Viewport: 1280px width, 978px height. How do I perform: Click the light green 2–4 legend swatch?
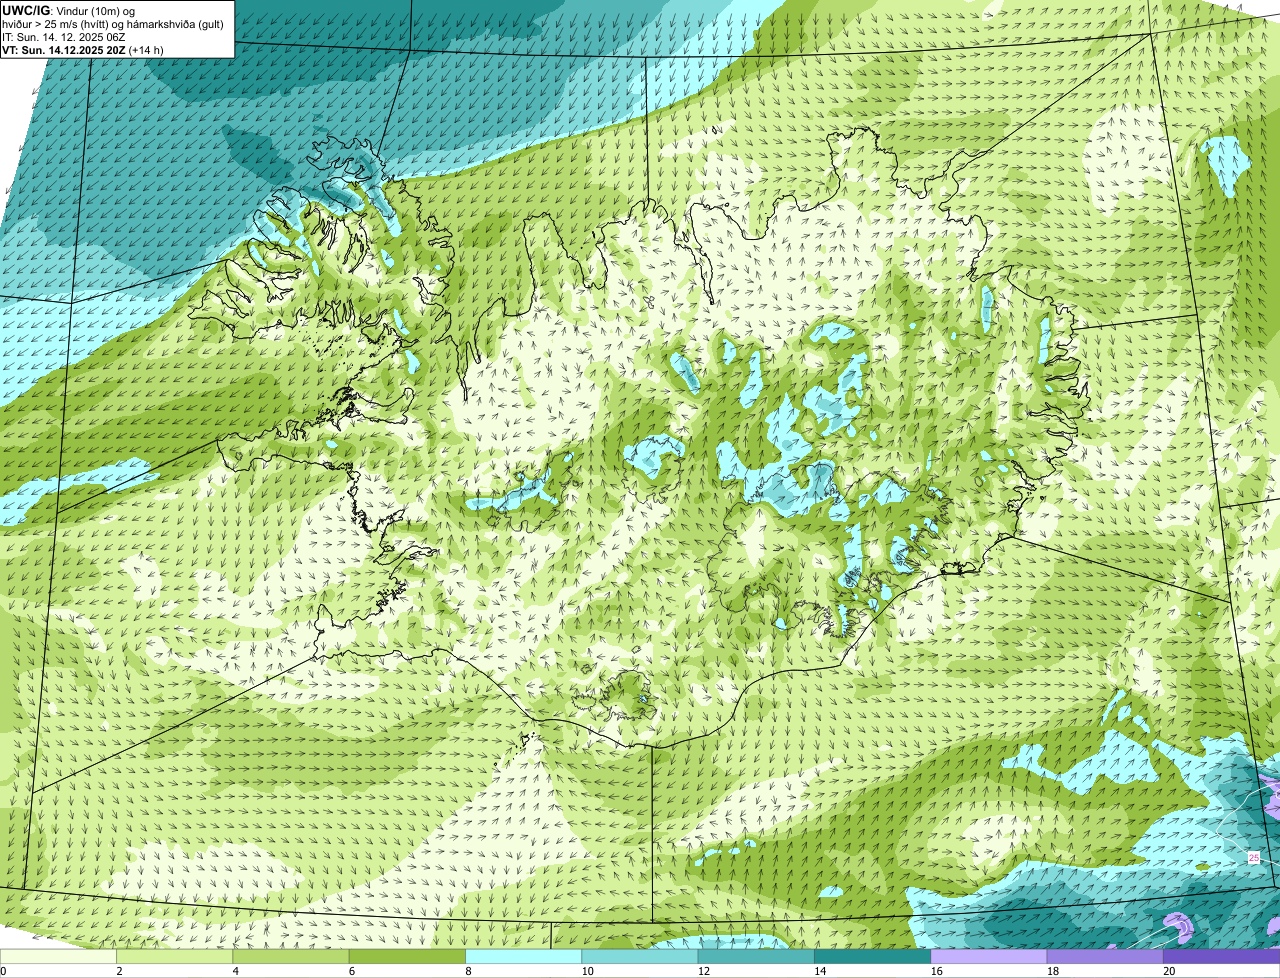[176, 957]
